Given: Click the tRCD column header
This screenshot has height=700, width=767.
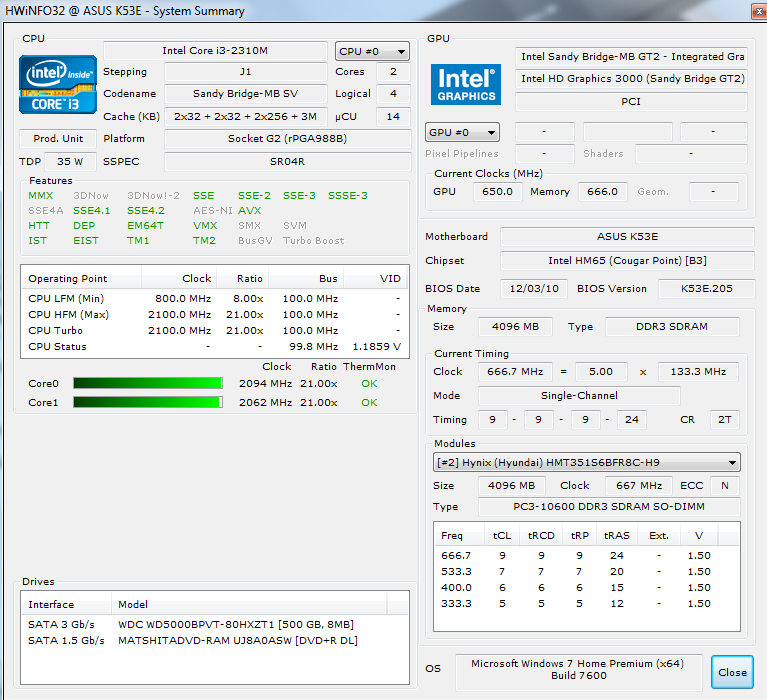Looking at the screenshot, I should click(x=541, y=536).
